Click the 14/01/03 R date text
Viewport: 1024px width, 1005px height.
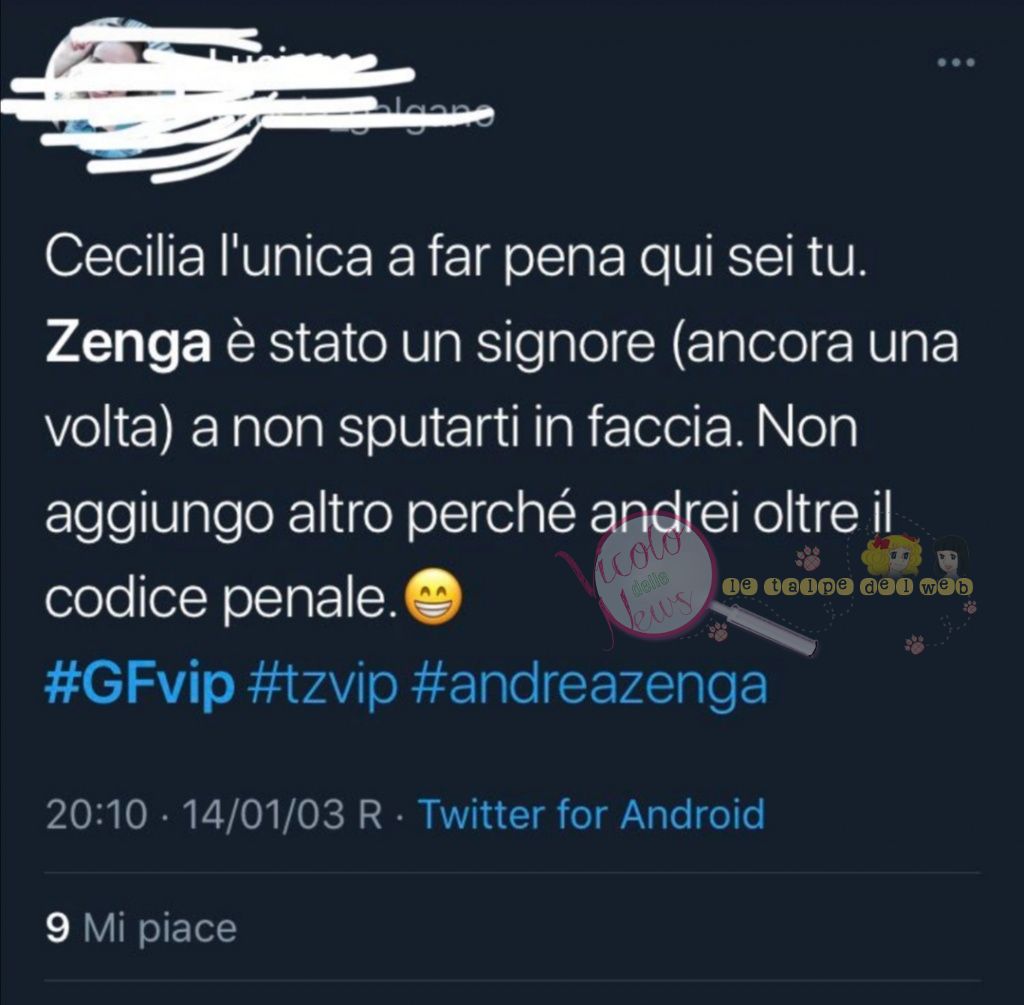coord(283,815)
